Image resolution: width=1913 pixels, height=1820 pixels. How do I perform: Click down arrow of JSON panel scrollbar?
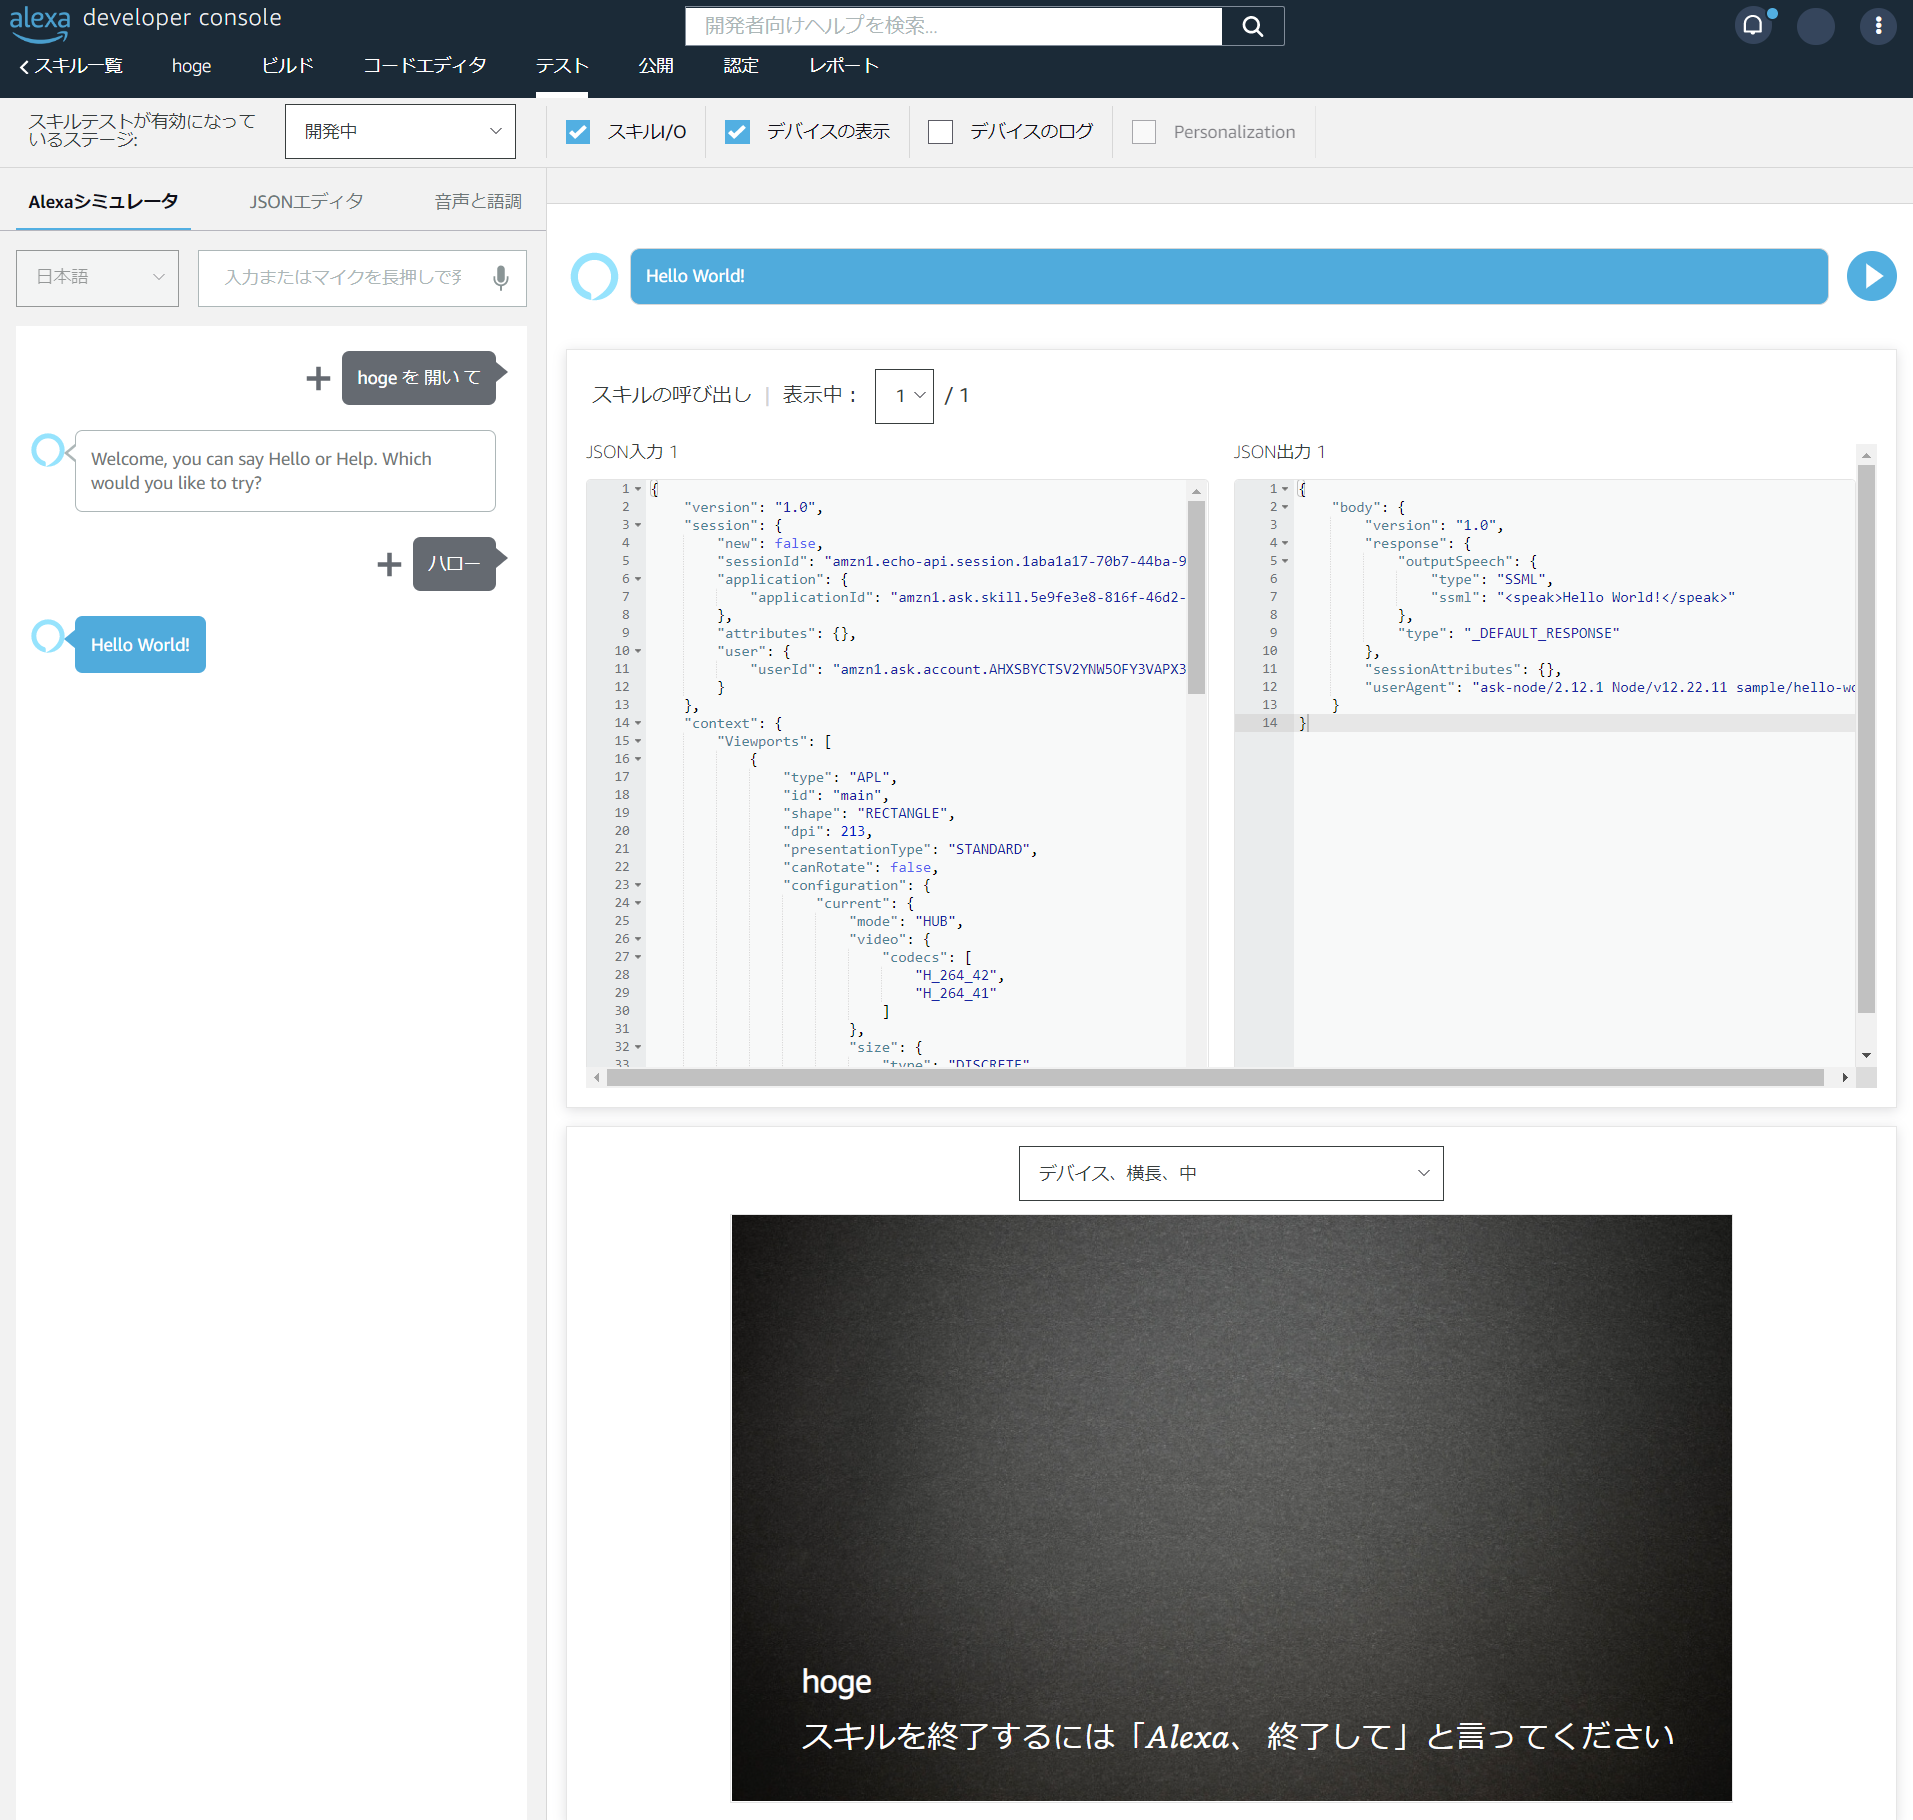(x=1866, y=1056)
